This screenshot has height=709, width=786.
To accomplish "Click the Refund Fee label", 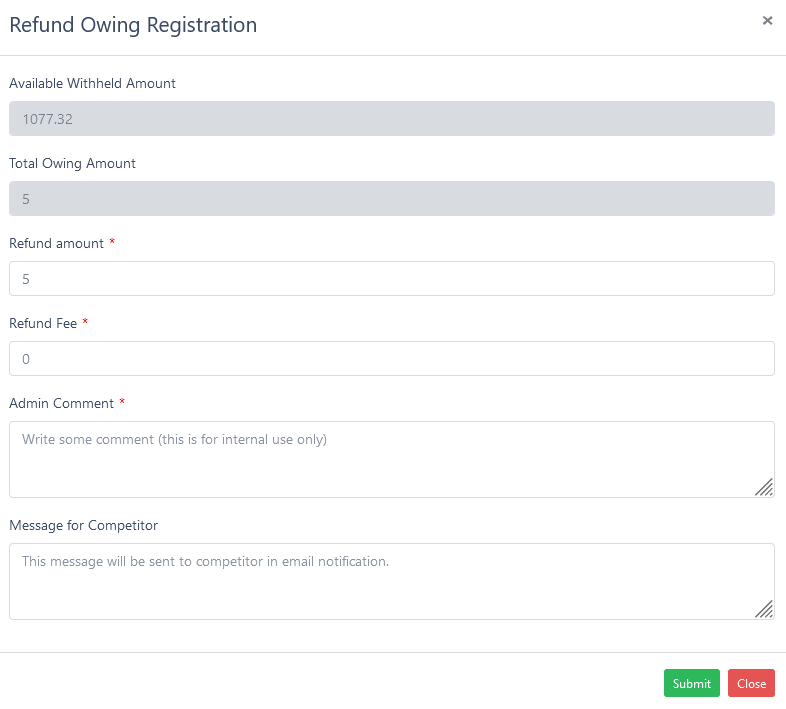I will pyautogui.click(x=43, y=323).
